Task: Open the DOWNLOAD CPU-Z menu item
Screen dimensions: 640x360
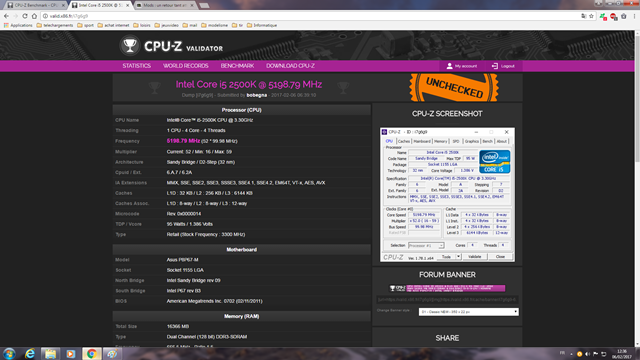Action: [x=290, y=66]
